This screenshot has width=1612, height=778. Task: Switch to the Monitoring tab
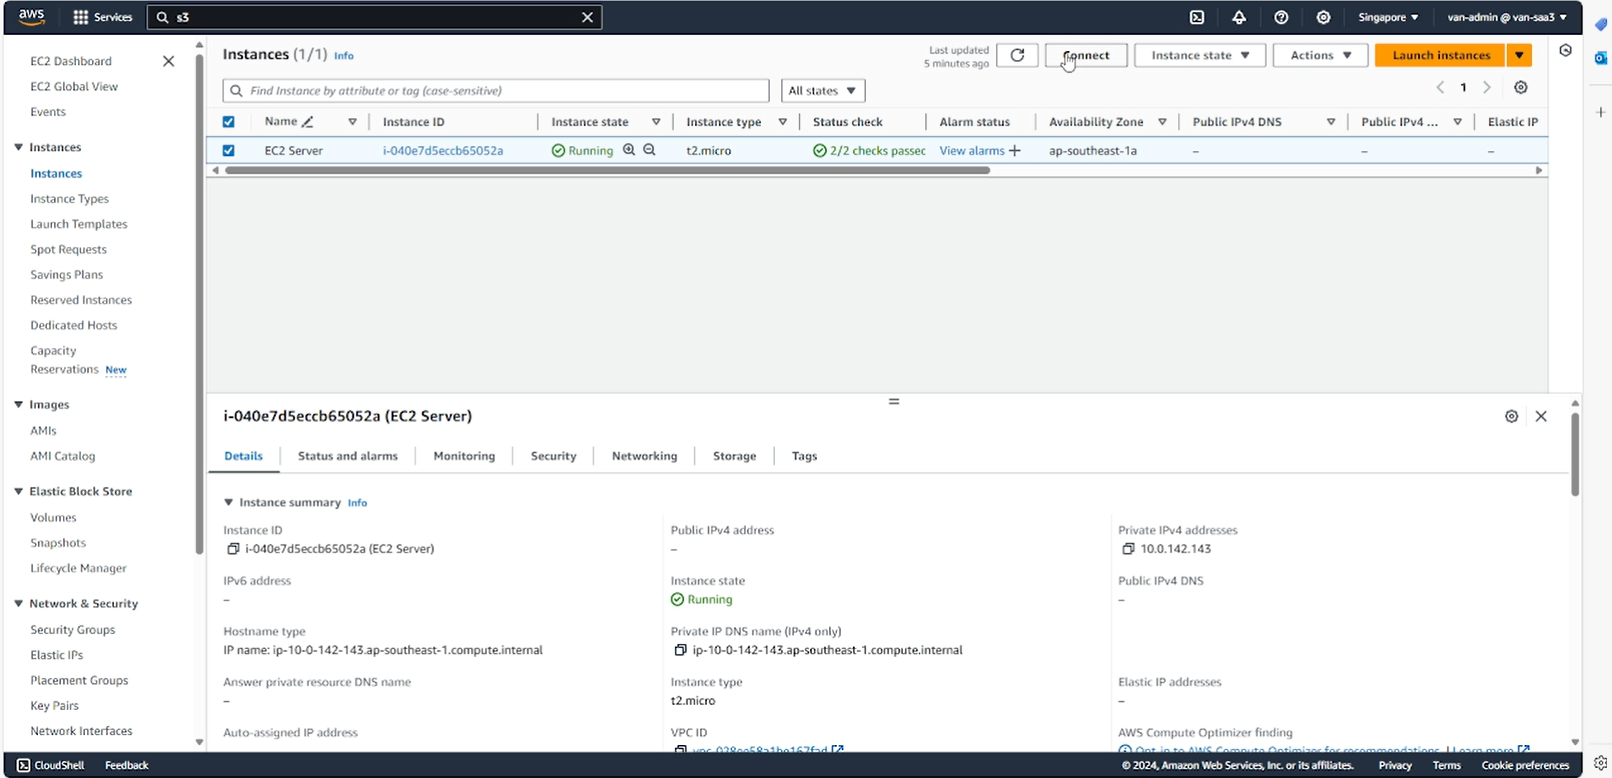[464, 456]
